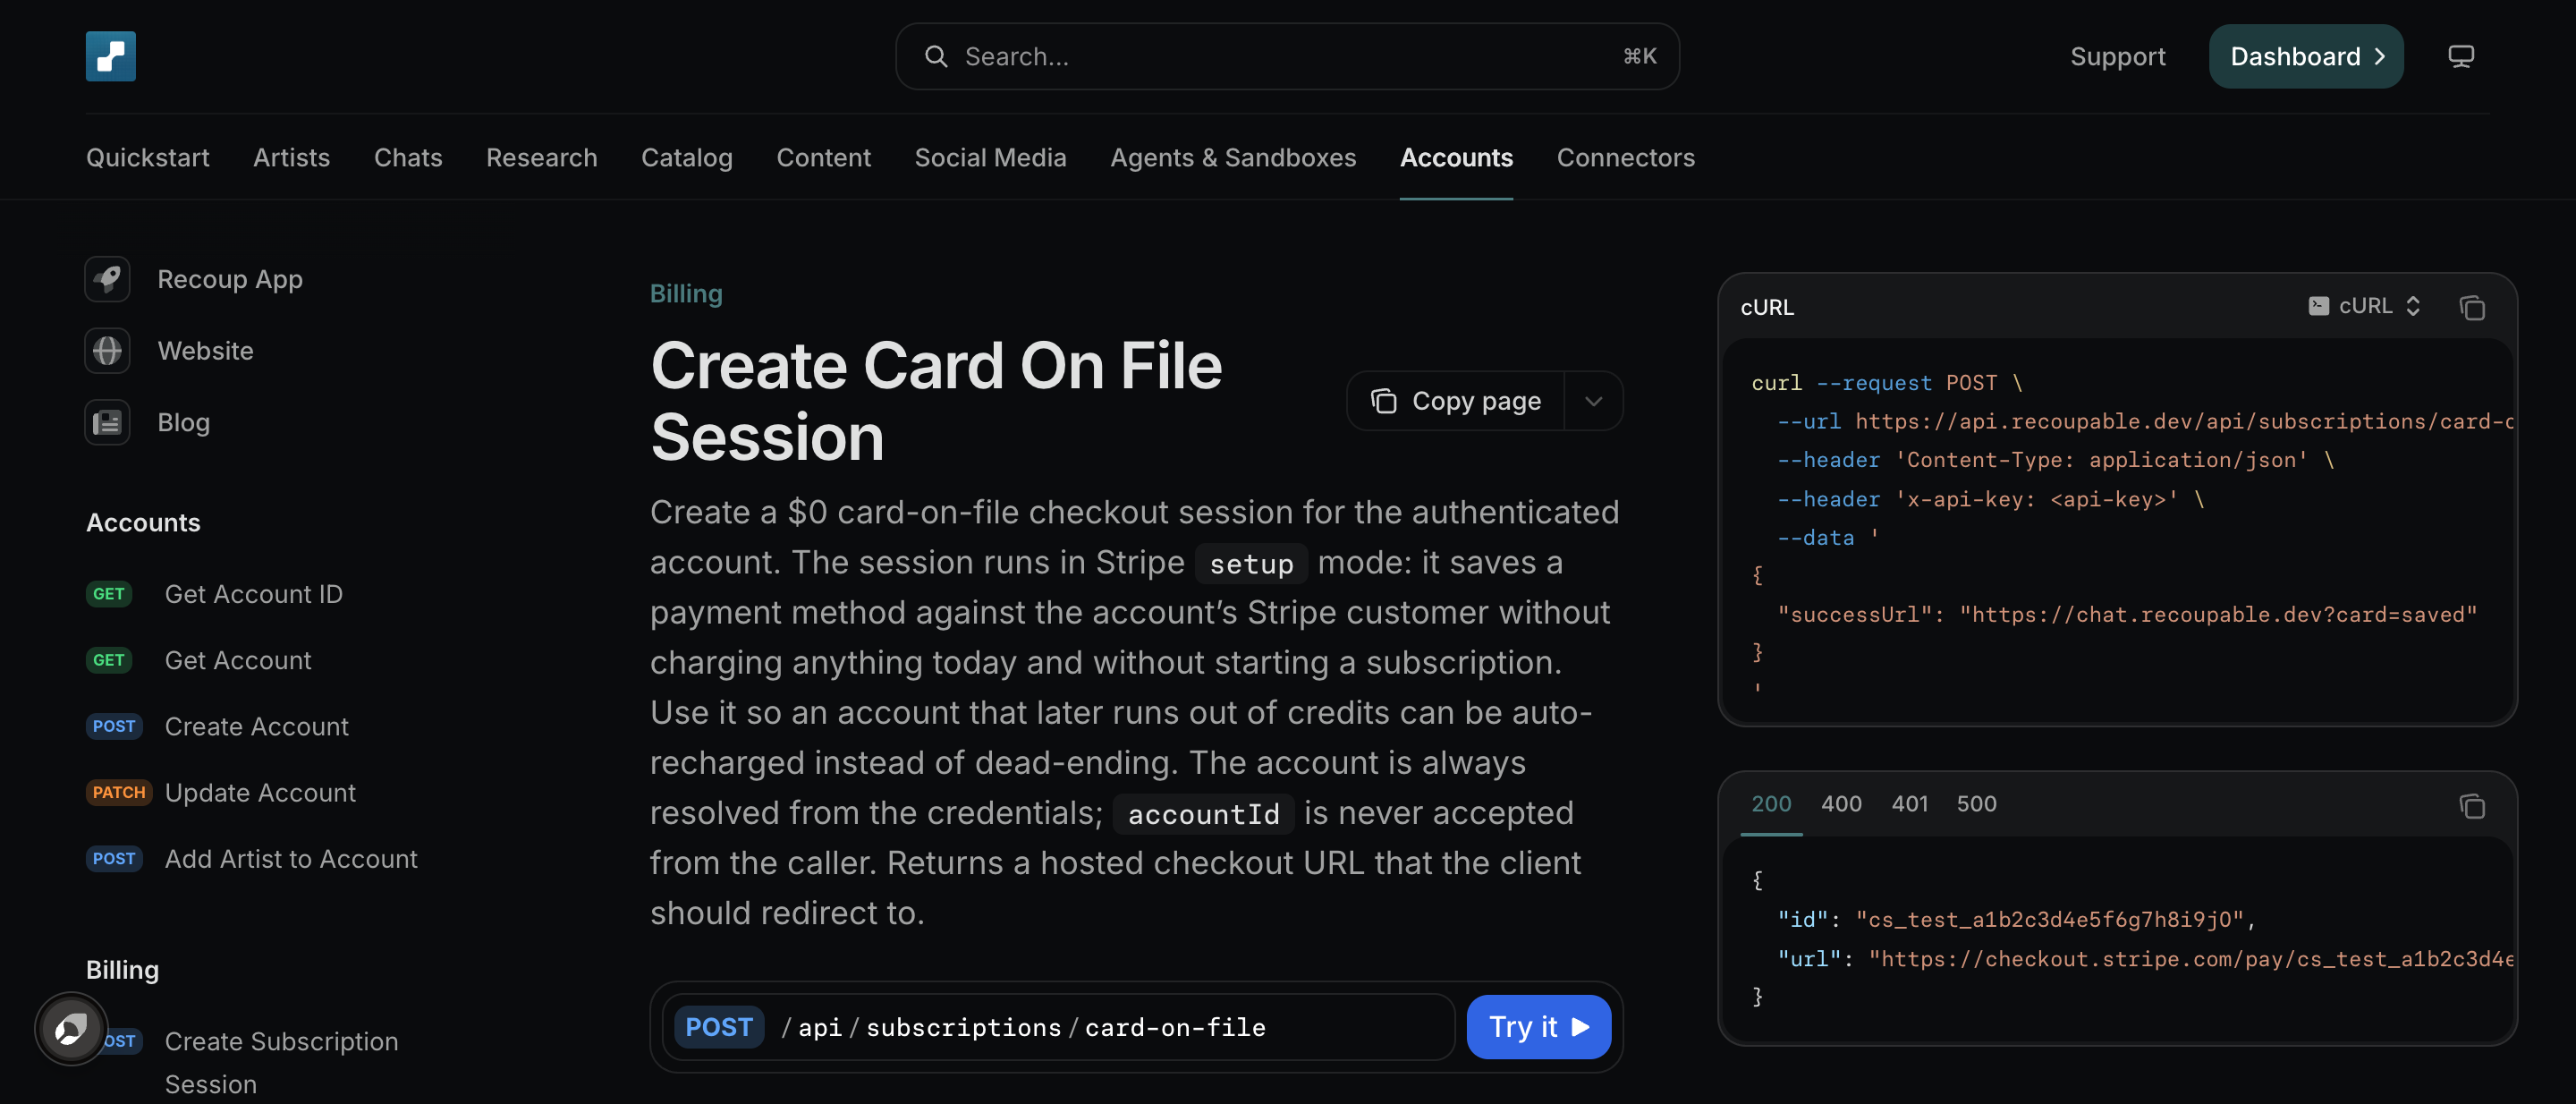This screenshot has width=2576, height=1104.
Task: Switch to the Social Media tab
Action: pos(990,158)
